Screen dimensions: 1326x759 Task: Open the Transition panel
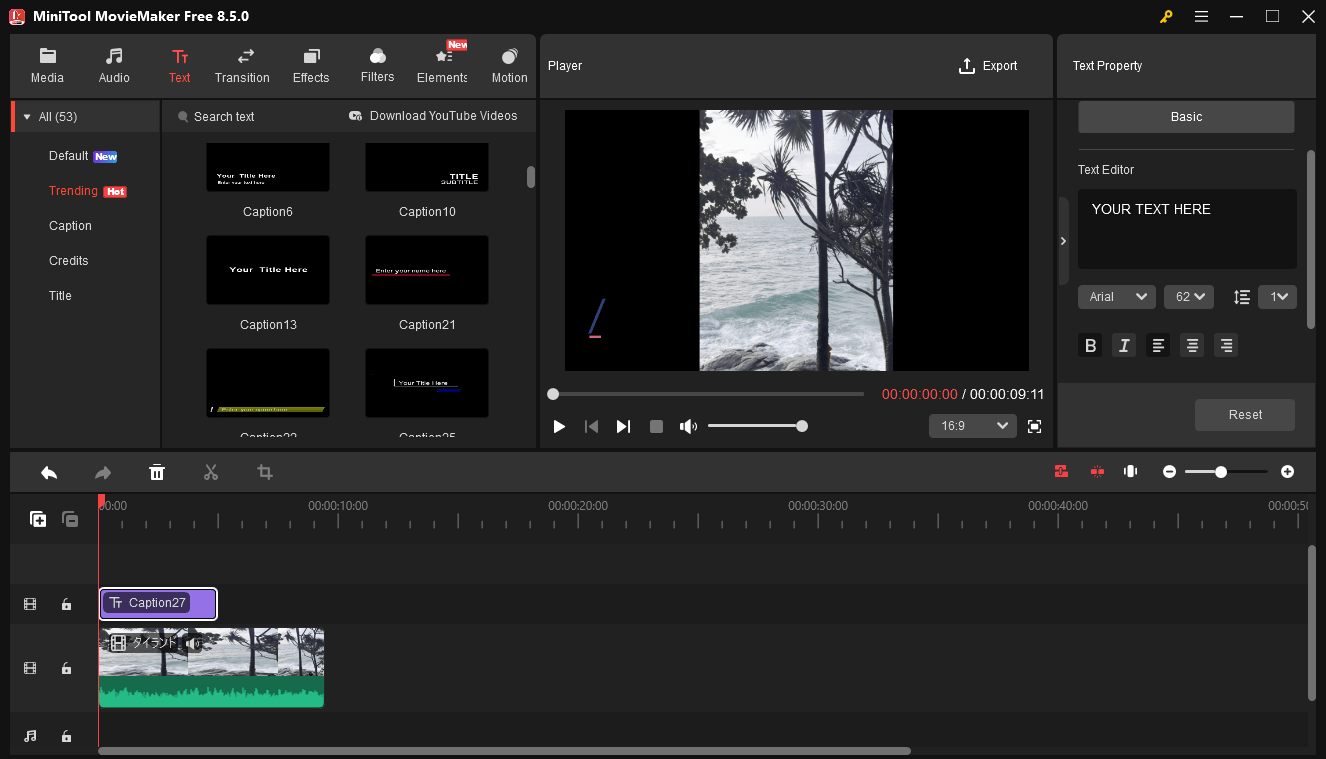[x=242, y=64]
